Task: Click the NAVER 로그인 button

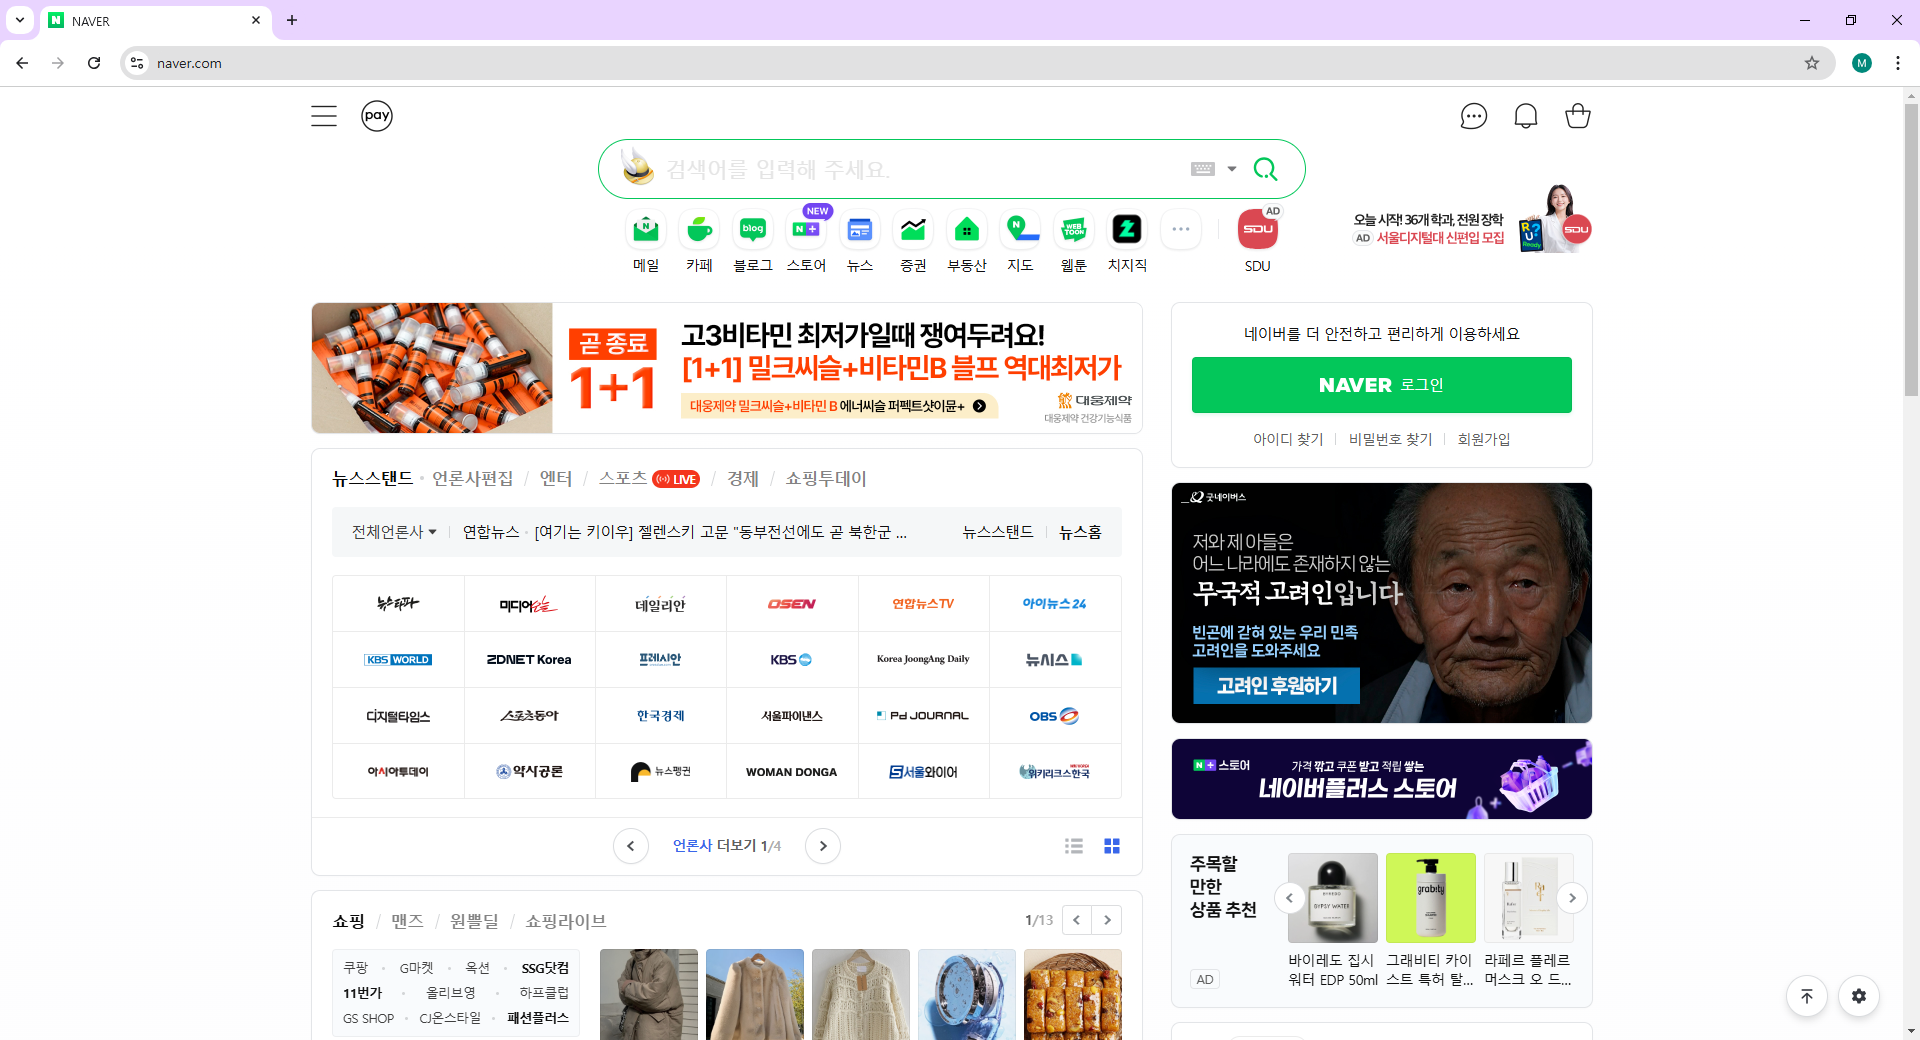Action: pos(1381,385)
